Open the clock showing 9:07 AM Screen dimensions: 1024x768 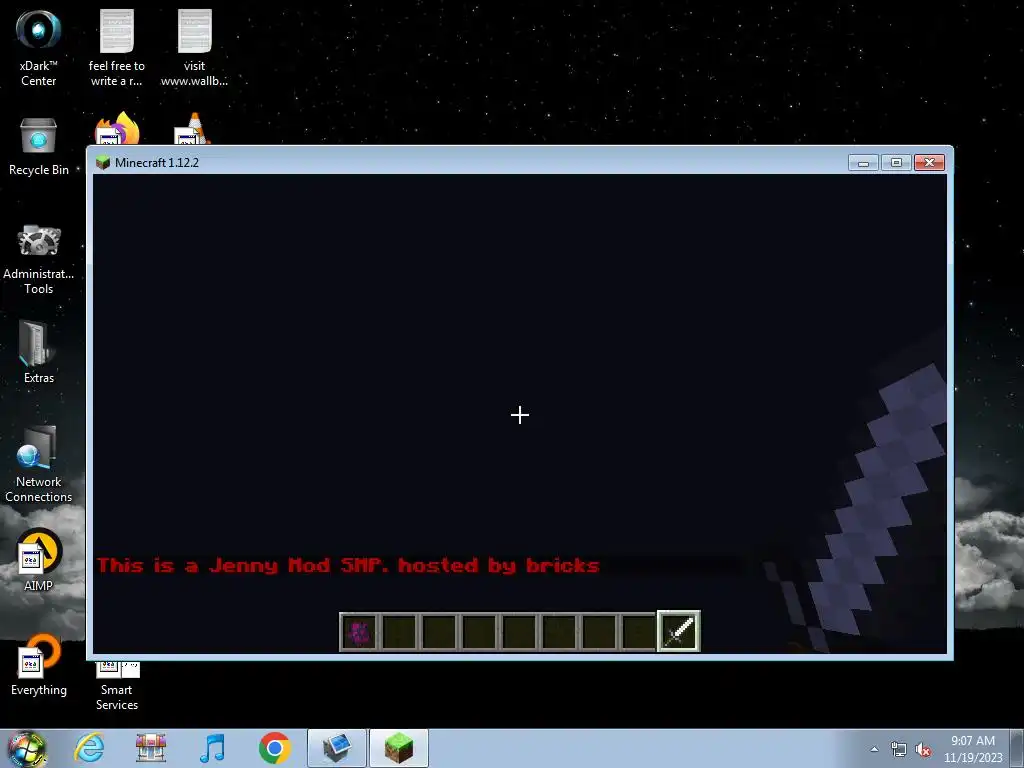coord(973,749)
